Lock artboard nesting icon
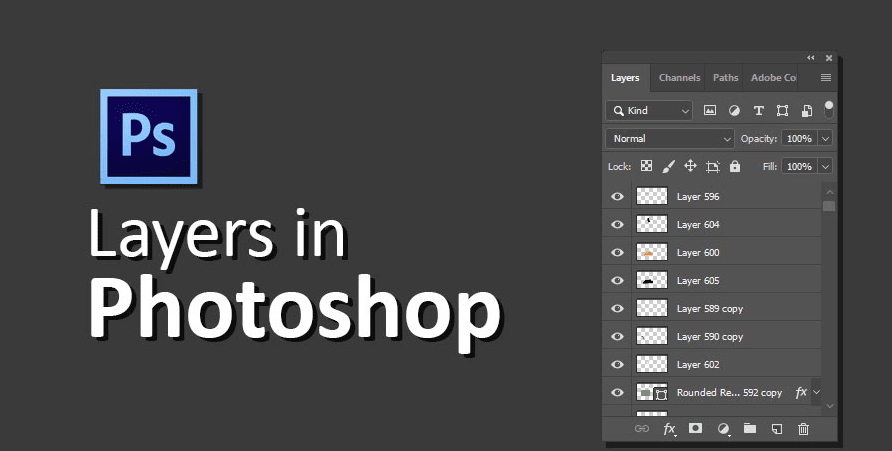This screenshot has height=451, width=892. pos(712,166)
